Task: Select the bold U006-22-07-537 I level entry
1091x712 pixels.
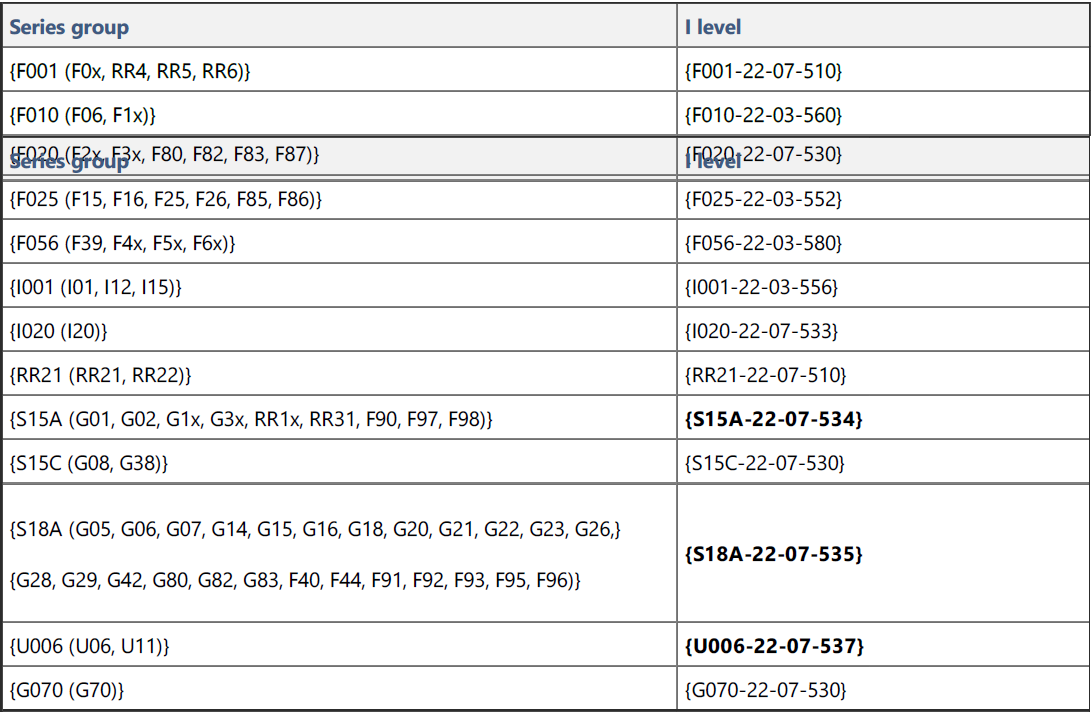Action: (x=774, y=646)
